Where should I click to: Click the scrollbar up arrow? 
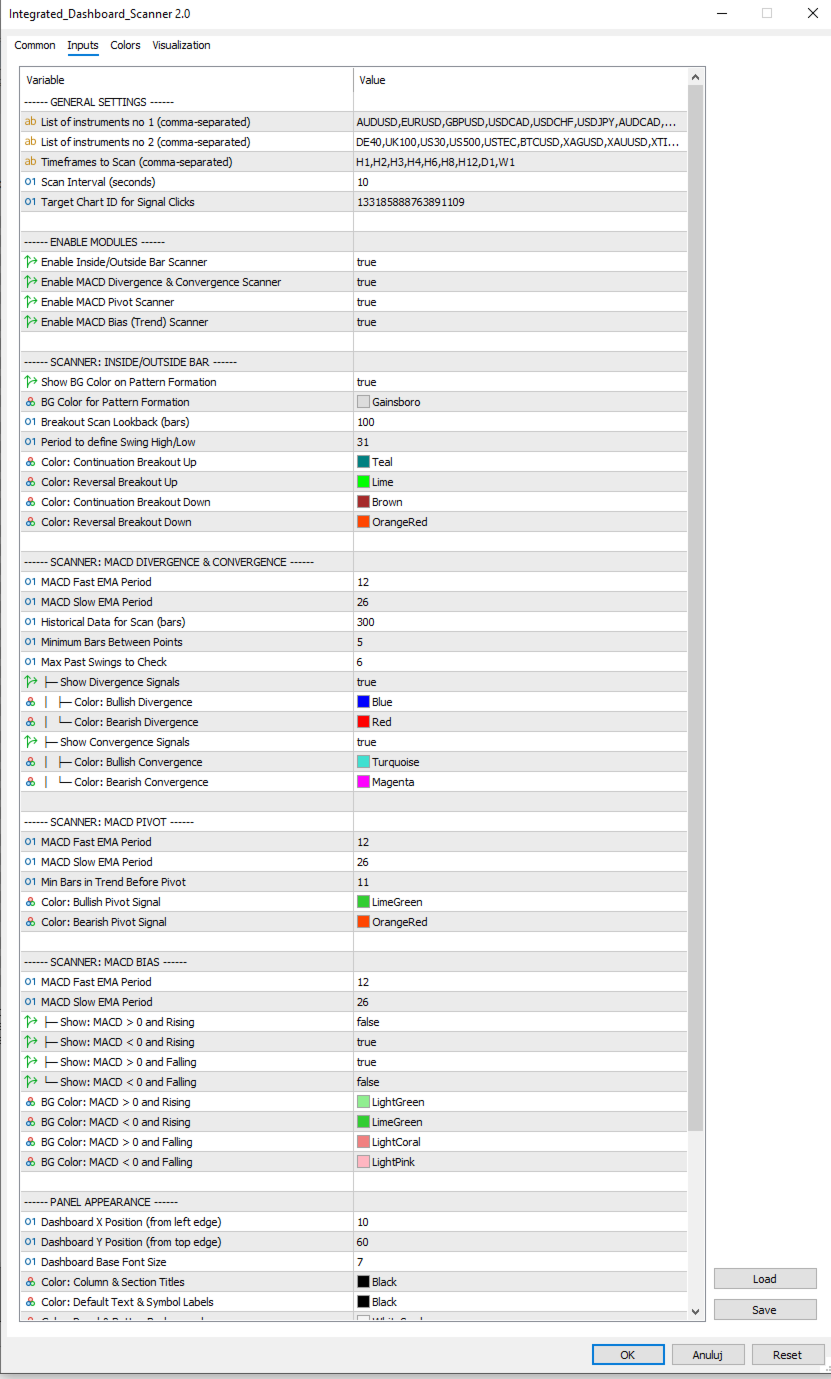click(696, 76)
